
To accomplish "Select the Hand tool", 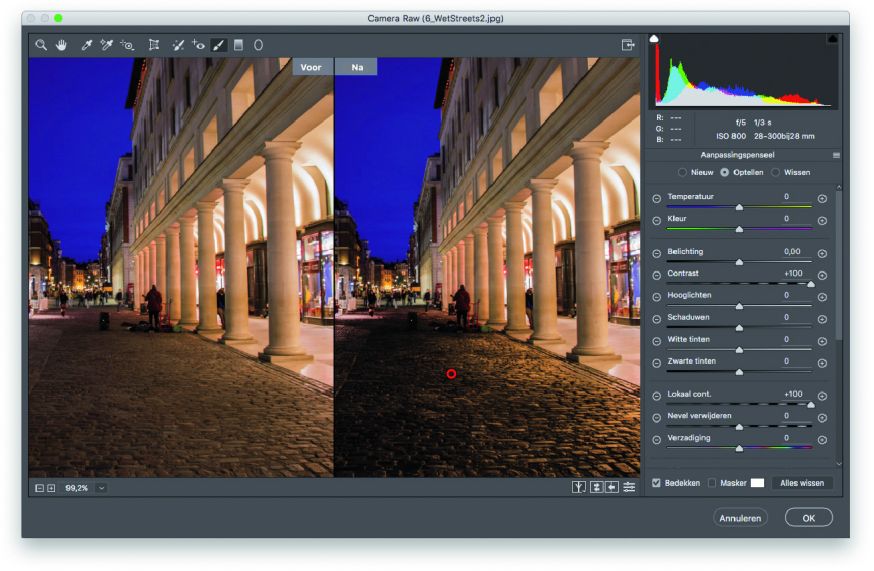I will (x=62, y=45).
